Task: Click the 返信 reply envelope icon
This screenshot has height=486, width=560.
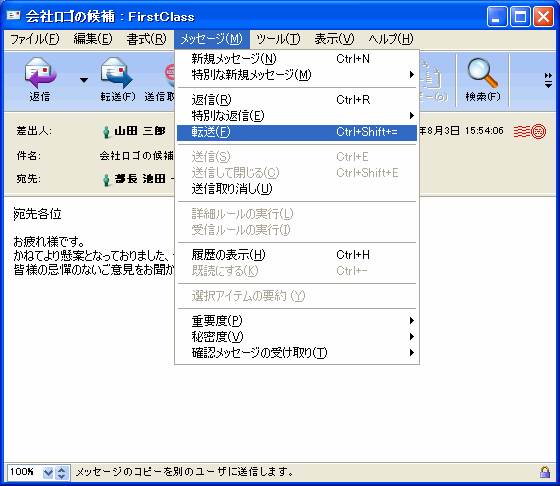Action: (40, 73)
